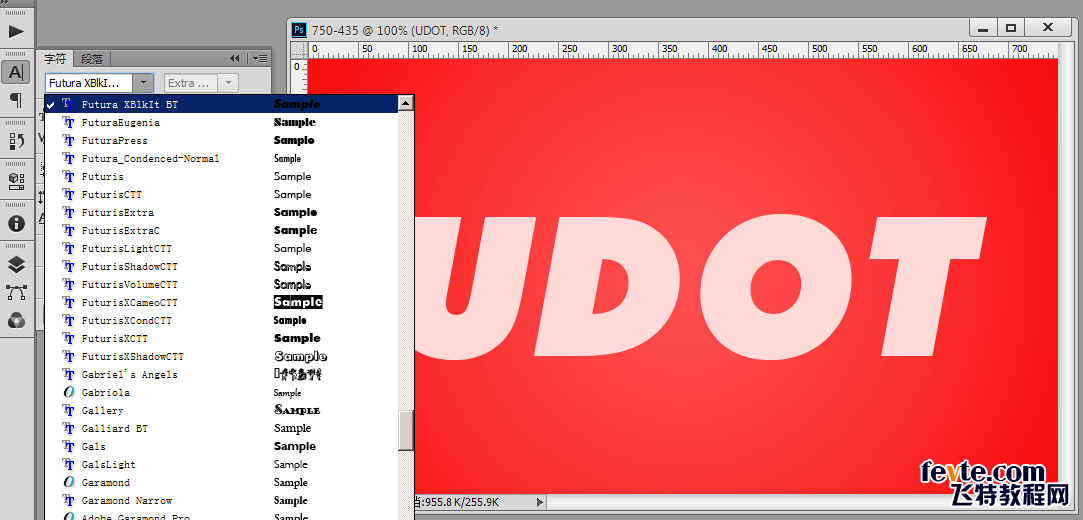
Task: Open the Character panel icon in dock
Action: point(15,71)
